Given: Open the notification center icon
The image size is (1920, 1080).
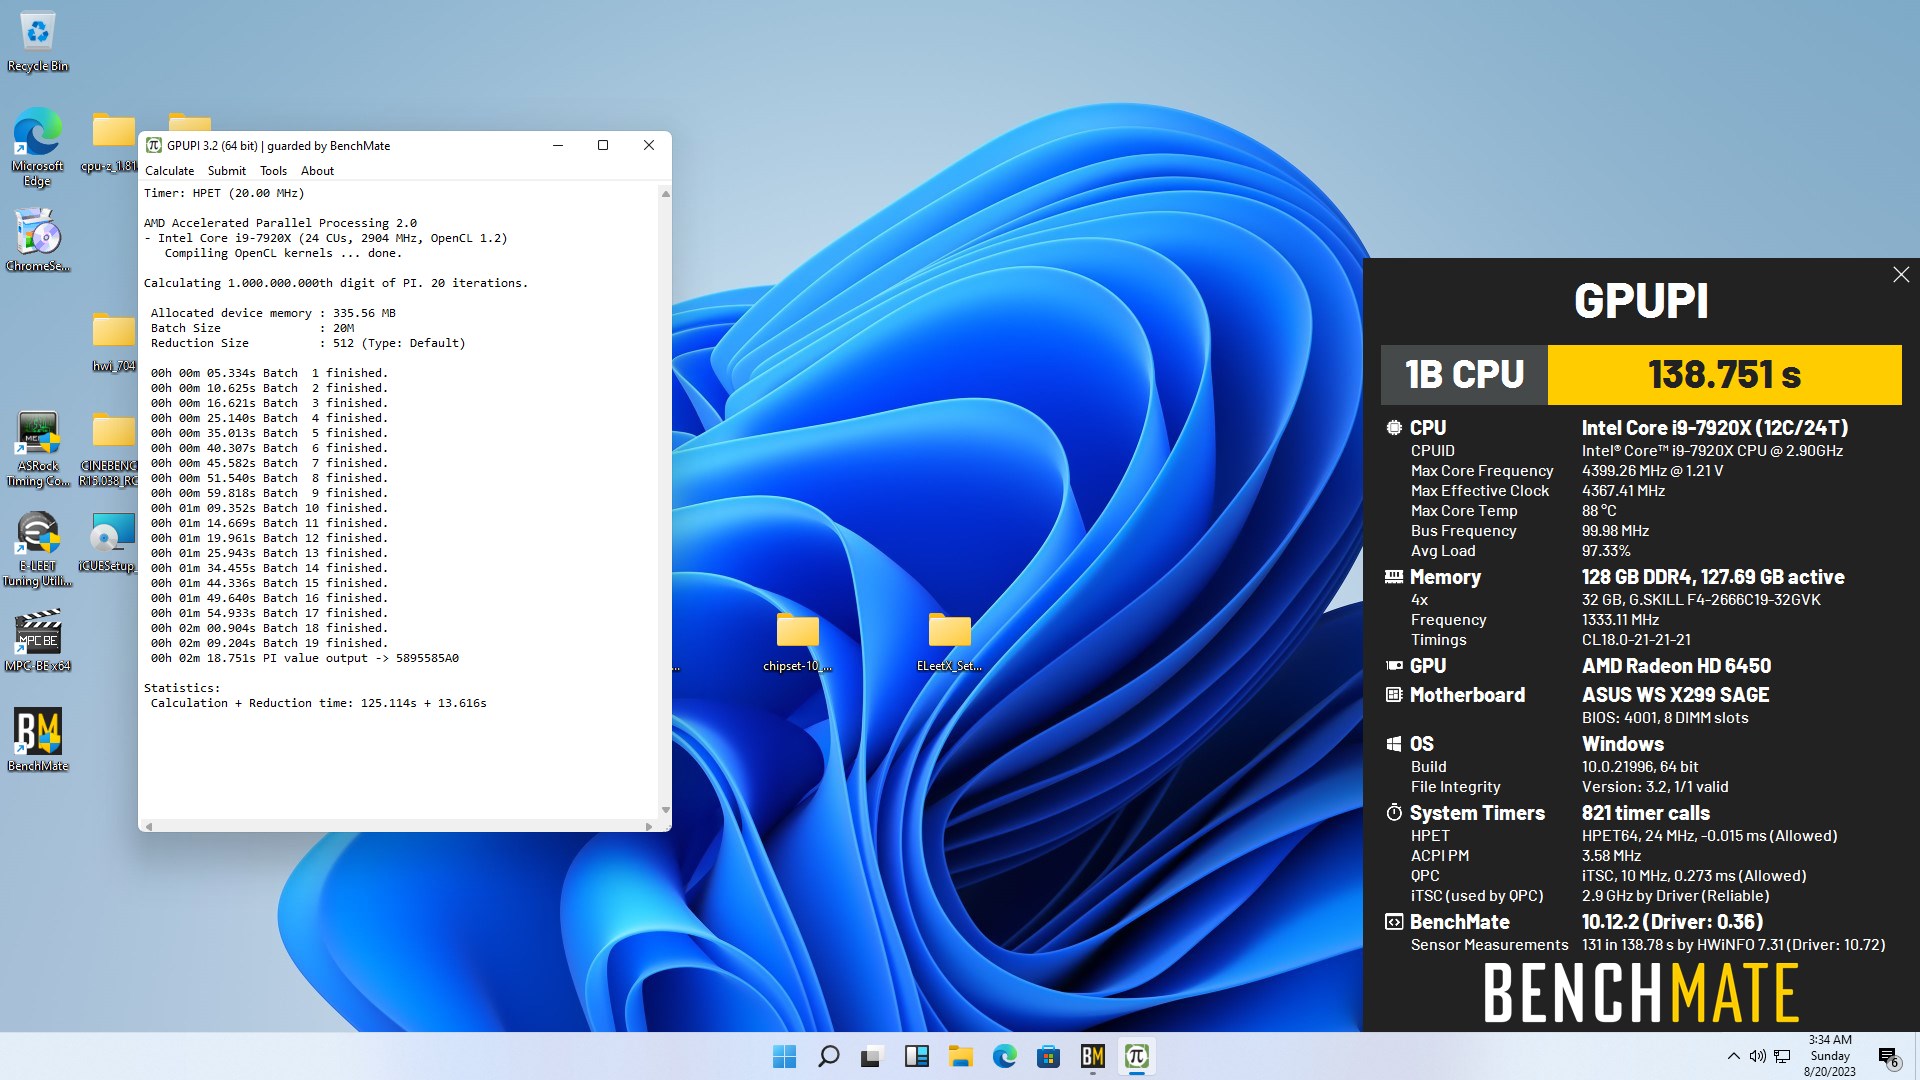Looking at the screenshot, I should coord(1888,1057).
